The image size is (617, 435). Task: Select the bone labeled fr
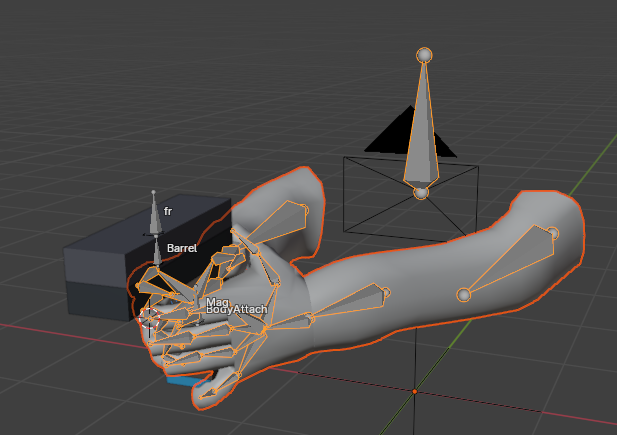155,213
